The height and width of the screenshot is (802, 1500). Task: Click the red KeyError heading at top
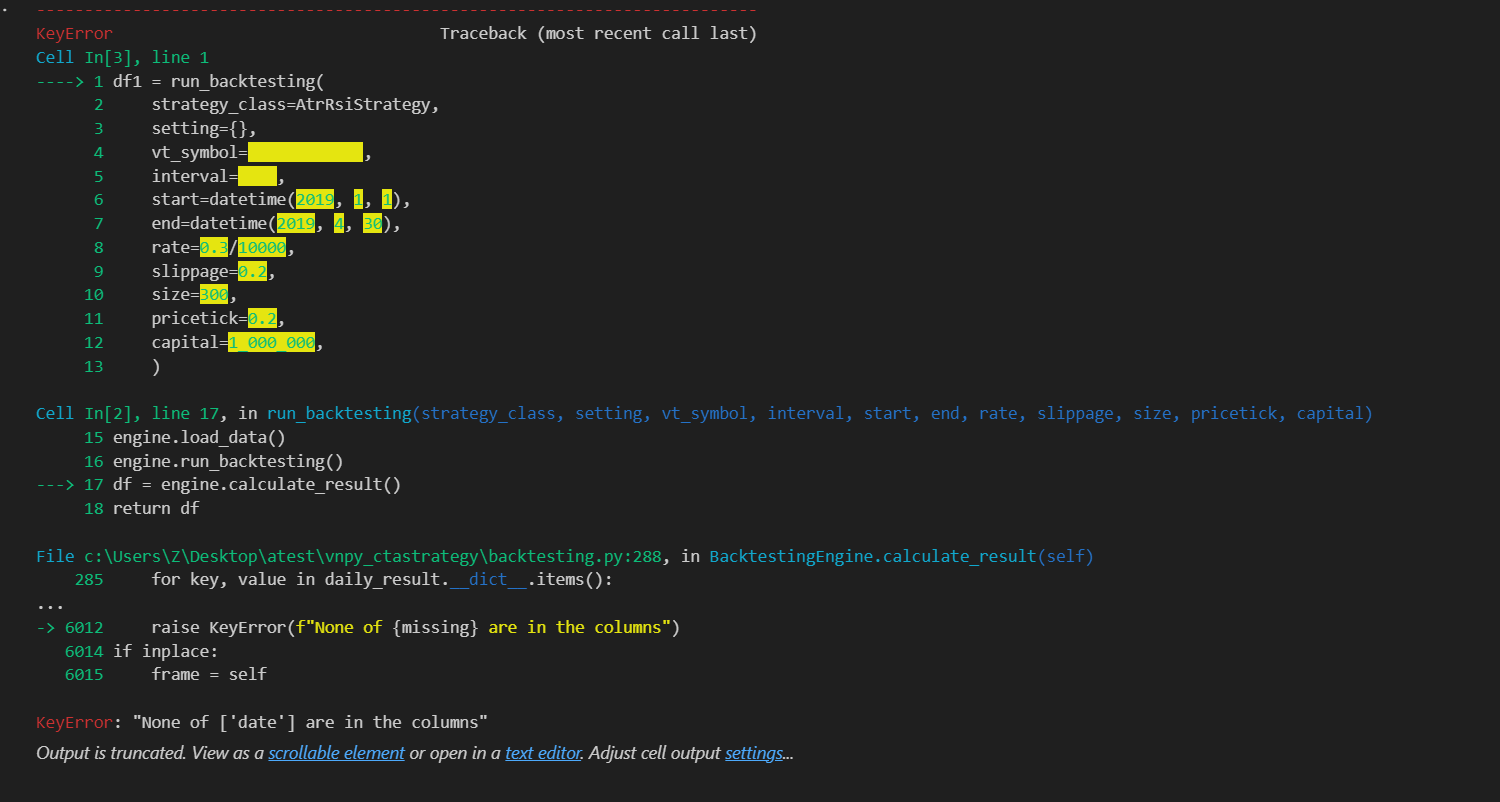click(74, 34)
